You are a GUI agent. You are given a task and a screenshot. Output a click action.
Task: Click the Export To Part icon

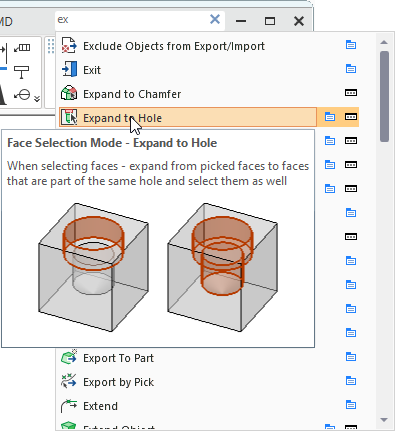[69, 357]
